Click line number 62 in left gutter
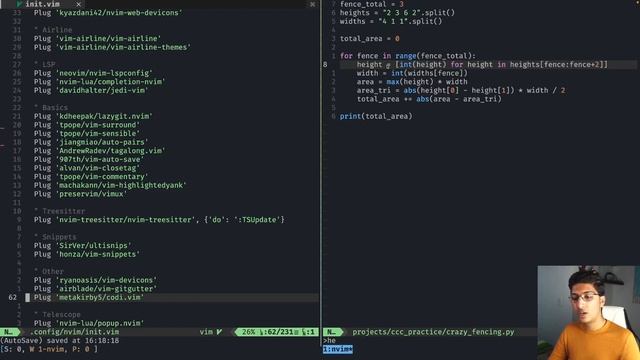Screen dimensions: 640x360 click(12, 297)
